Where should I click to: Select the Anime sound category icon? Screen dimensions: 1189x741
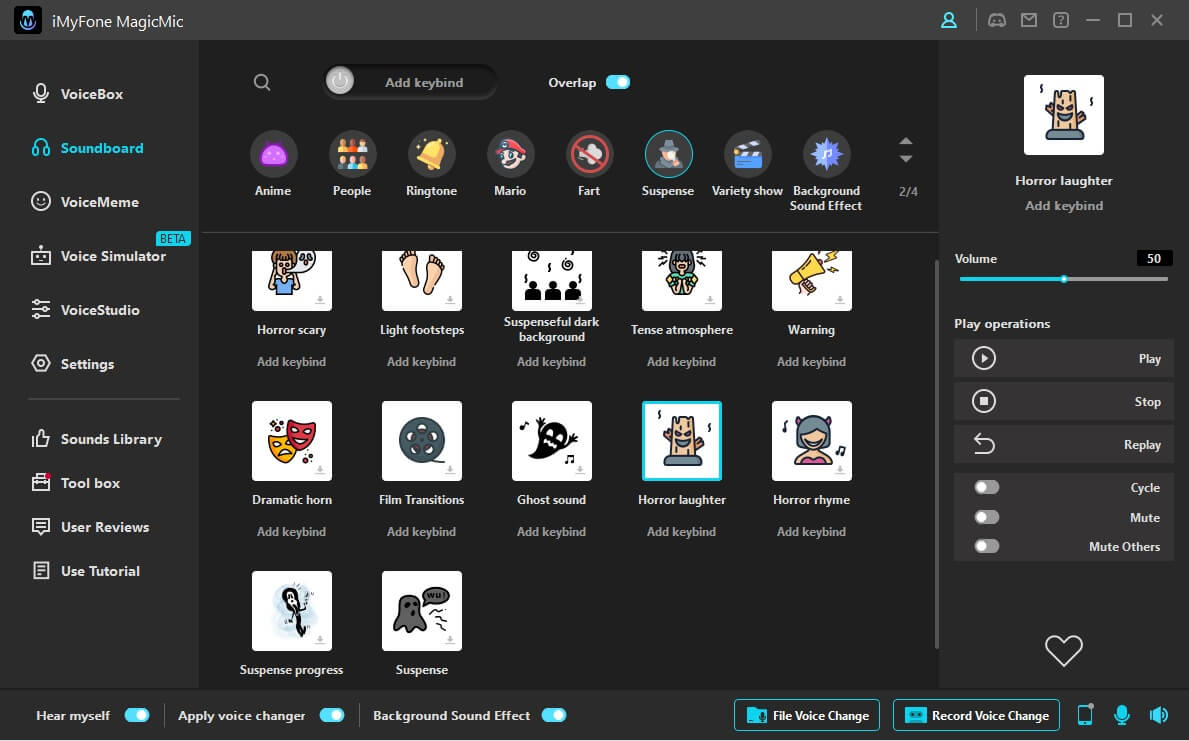click(x=273, y=154)
